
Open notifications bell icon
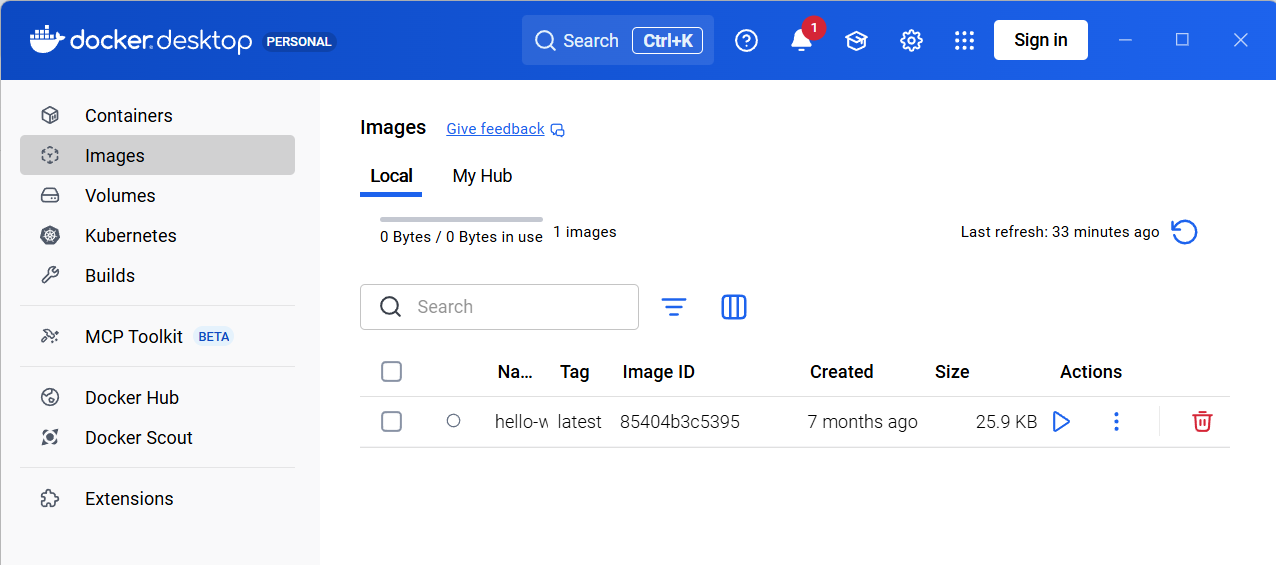[x=801, y=40]
